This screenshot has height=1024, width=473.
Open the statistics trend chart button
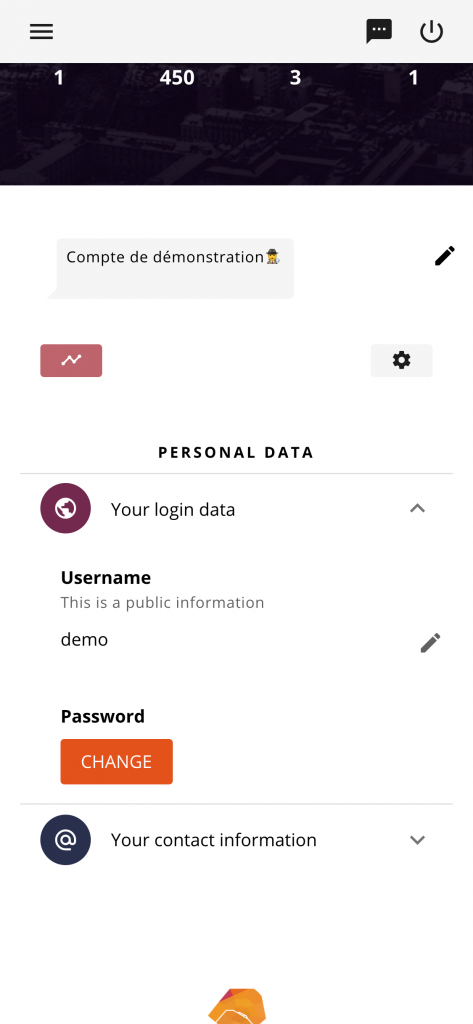[x=71, y=360]
